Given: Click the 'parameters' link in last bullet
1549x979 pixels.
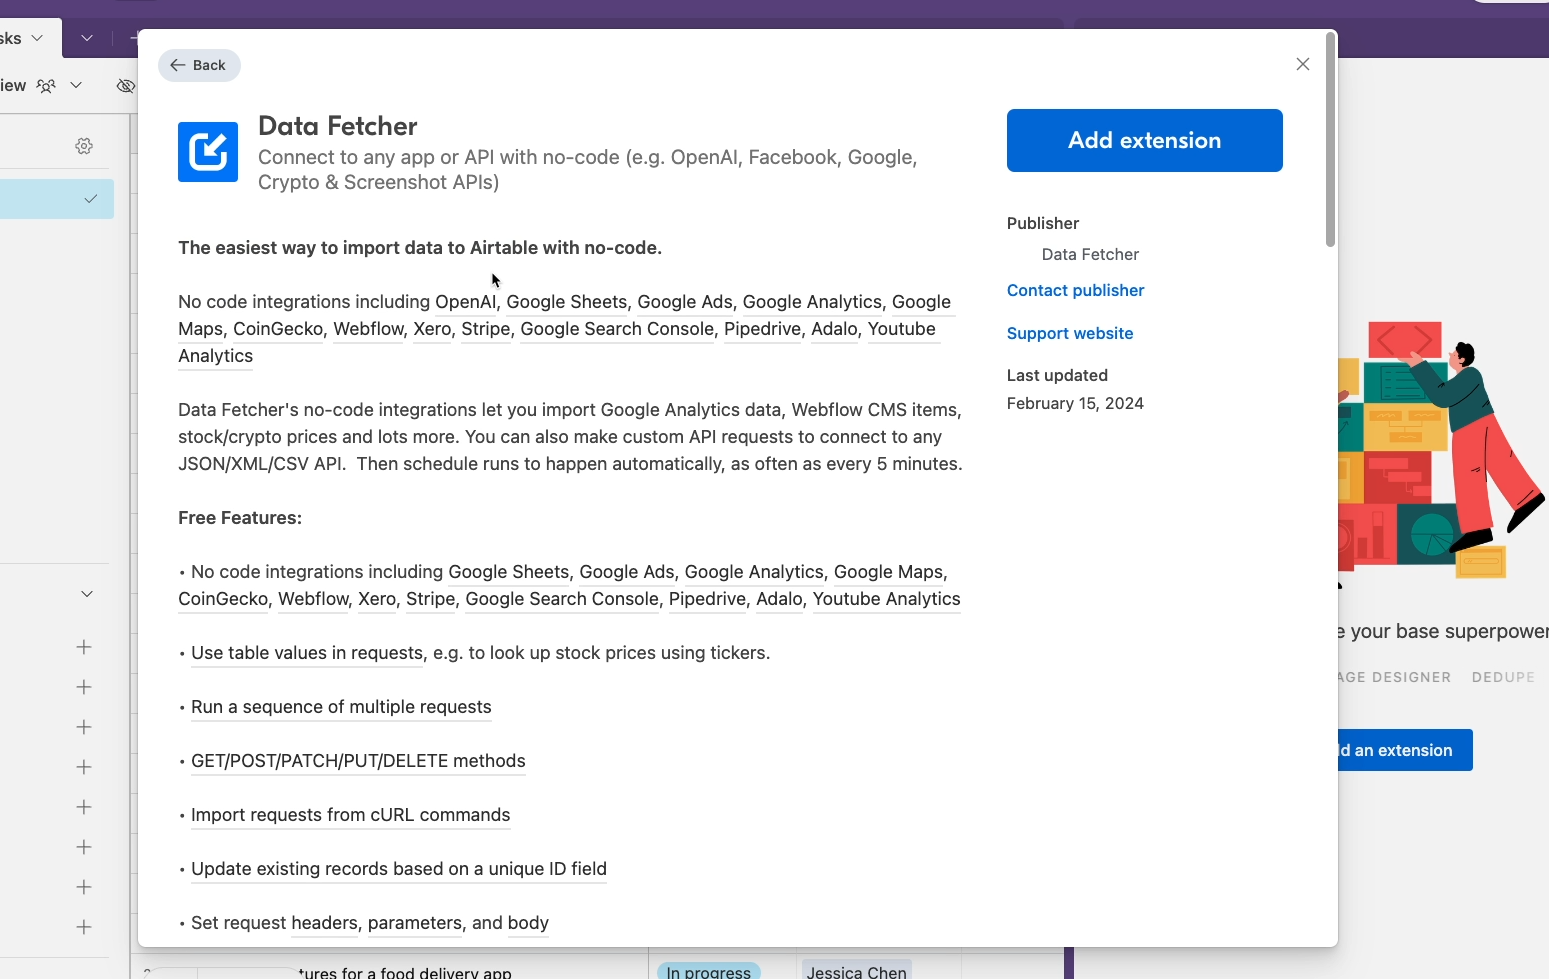Looking at the screenshot, I should click(x=415, y=923).
